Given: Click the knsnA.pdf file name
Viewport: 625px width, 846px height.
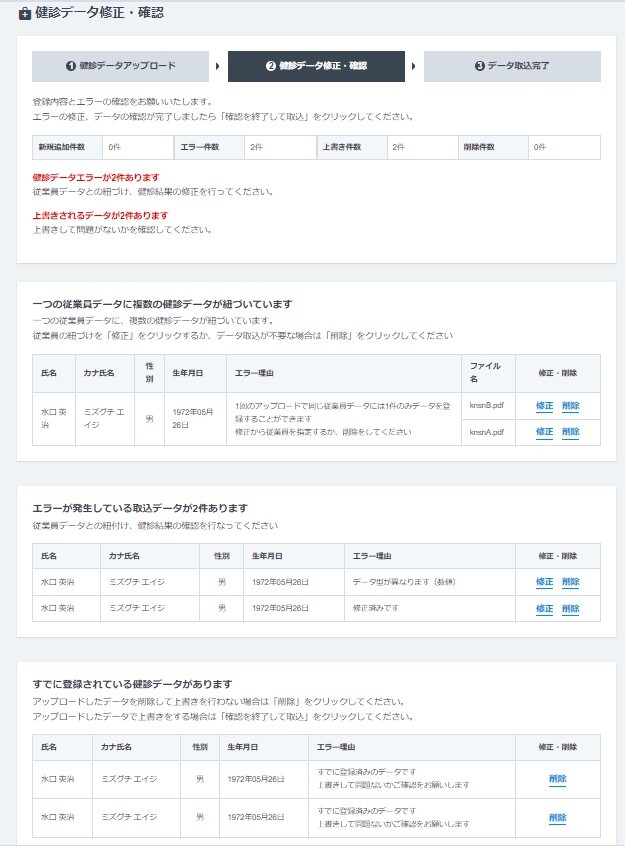Looking at the screenshot, I should pyautogui.click(x=486, y=432).
